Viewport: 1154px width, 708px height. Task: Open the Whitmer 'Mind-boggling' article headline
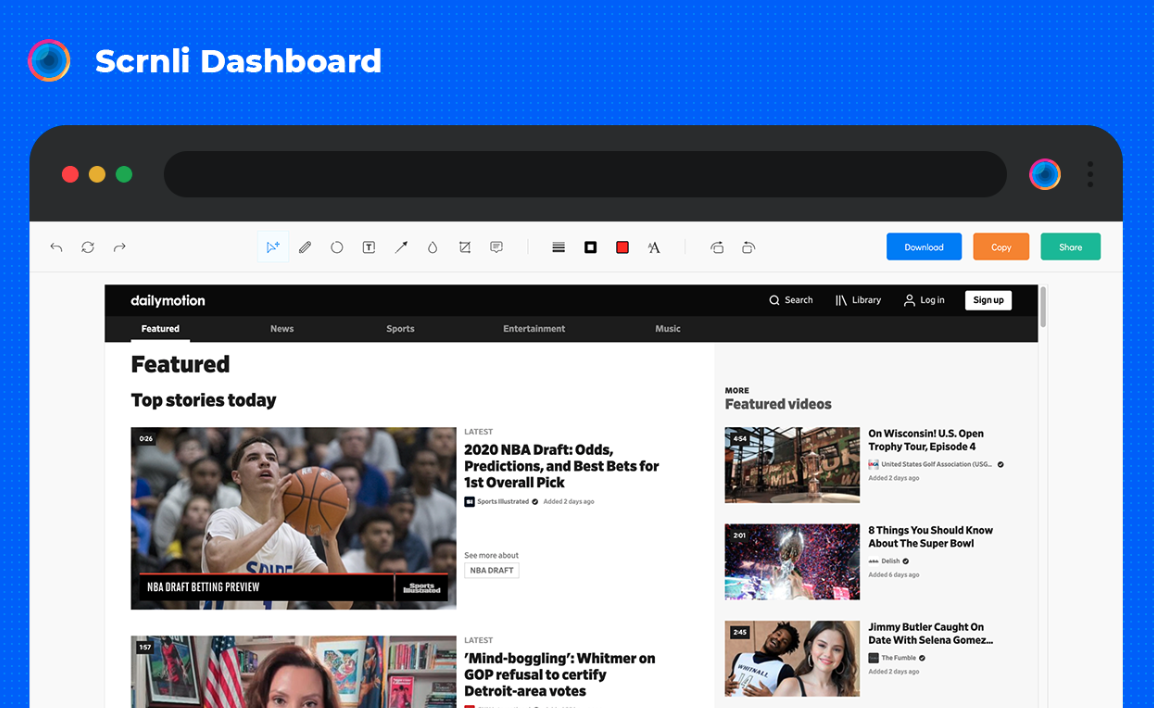click(x=559, y=675)
